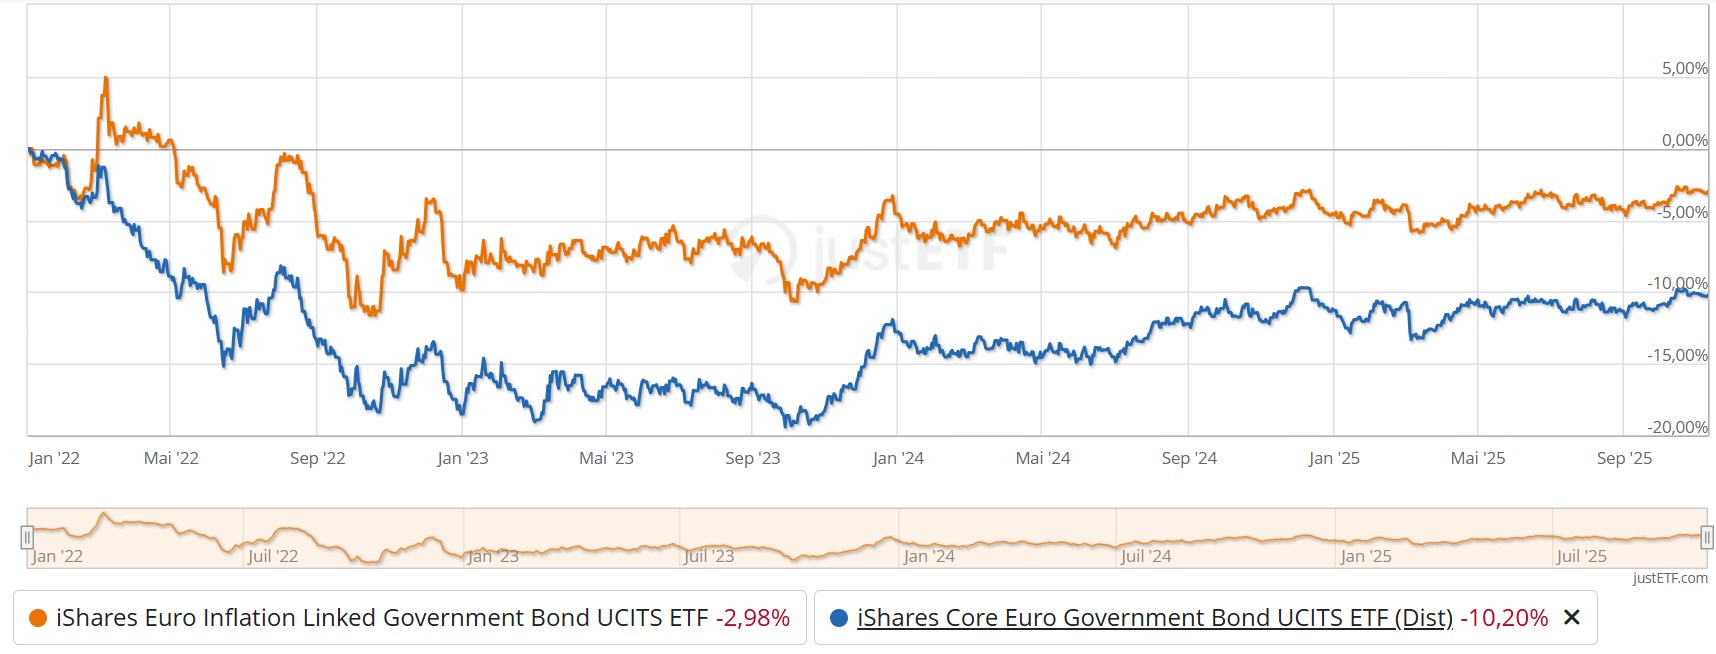
Task: Click the Jan '25 marker in the navigator
Action: coord(1365,556)
